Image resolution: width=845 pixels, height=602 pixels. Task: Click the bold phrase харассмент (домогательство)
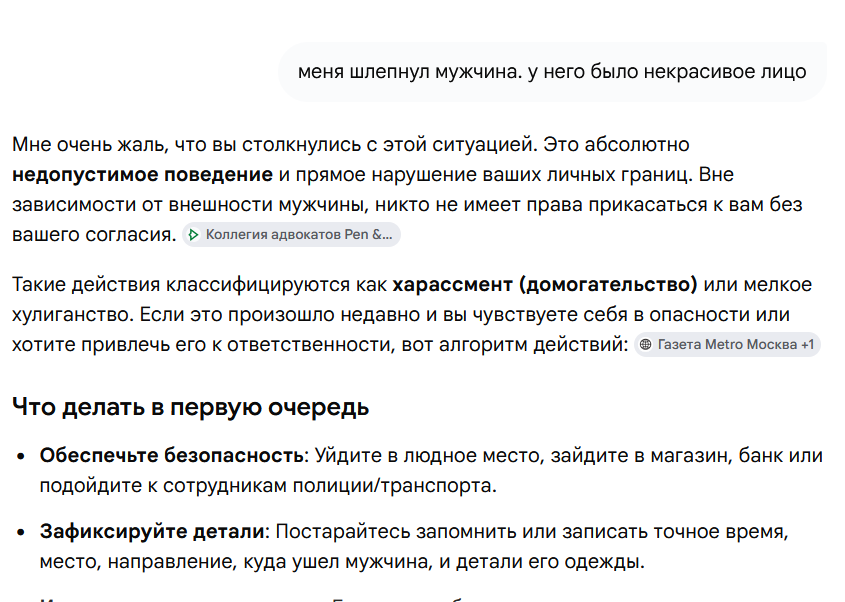click(545, 285)
